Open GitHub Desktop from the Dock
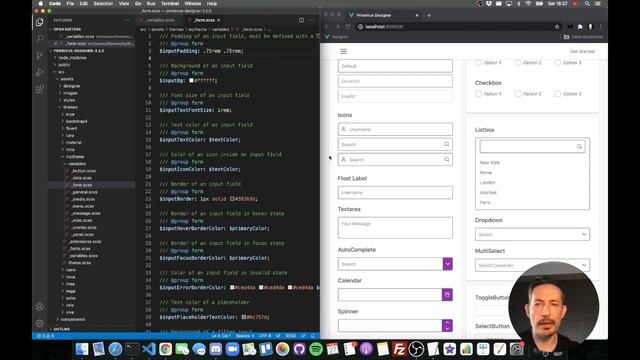 click(x=299, y=349)
